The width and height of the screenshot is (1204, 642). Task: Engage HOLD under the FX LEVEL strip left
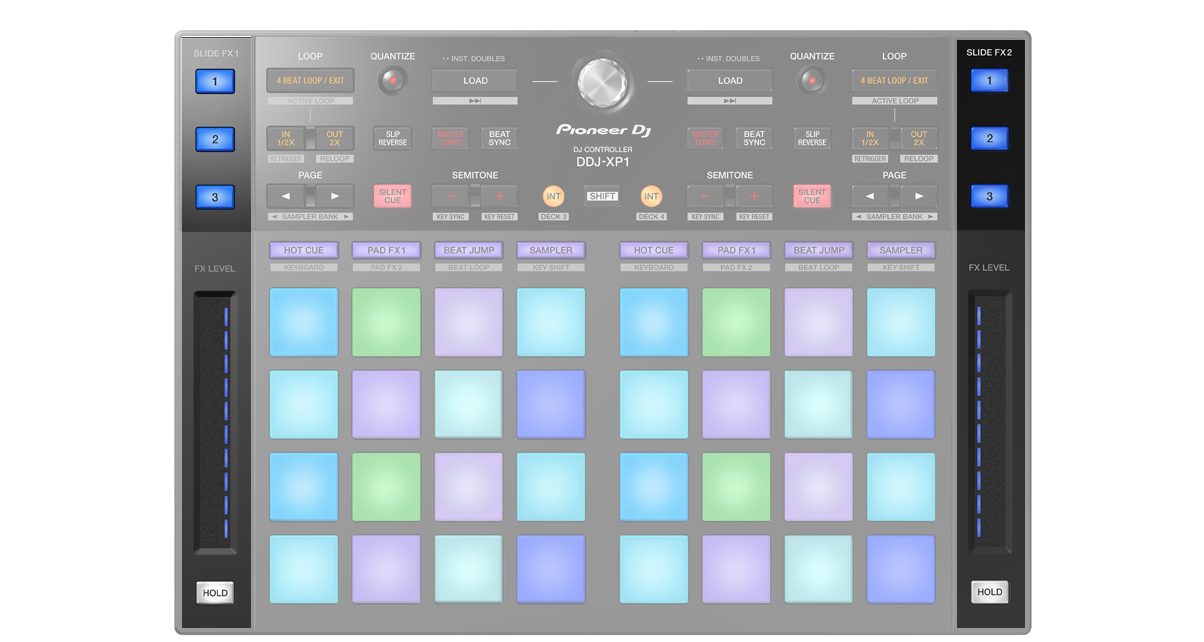215,592
